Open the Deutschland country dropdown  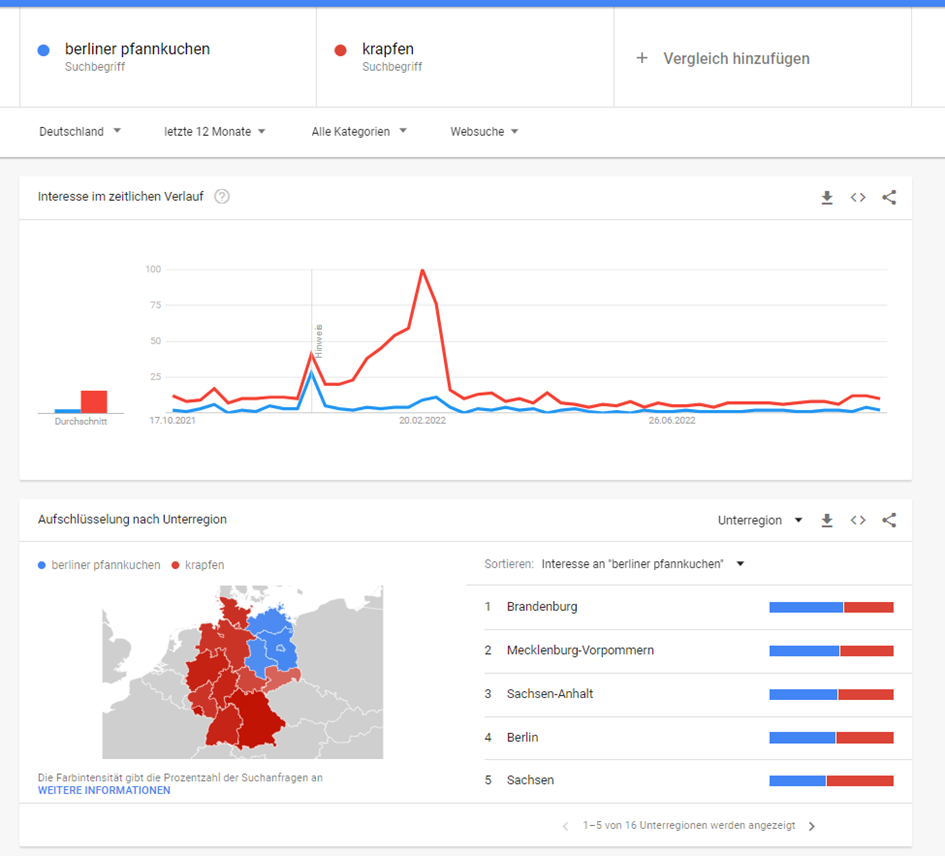pyautogui.click(x=80, y=131)
